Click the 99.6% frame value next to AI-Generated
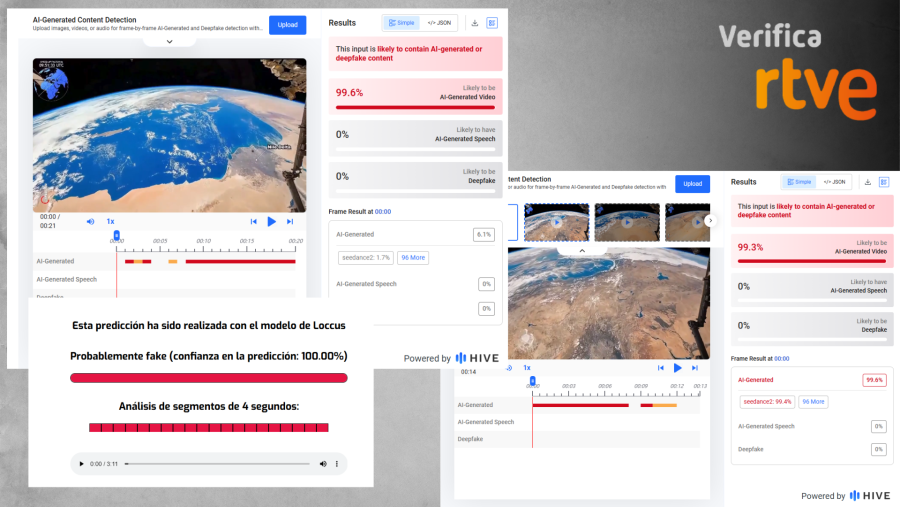The width and height of the screenshot is (900, 507). [874, 380]
